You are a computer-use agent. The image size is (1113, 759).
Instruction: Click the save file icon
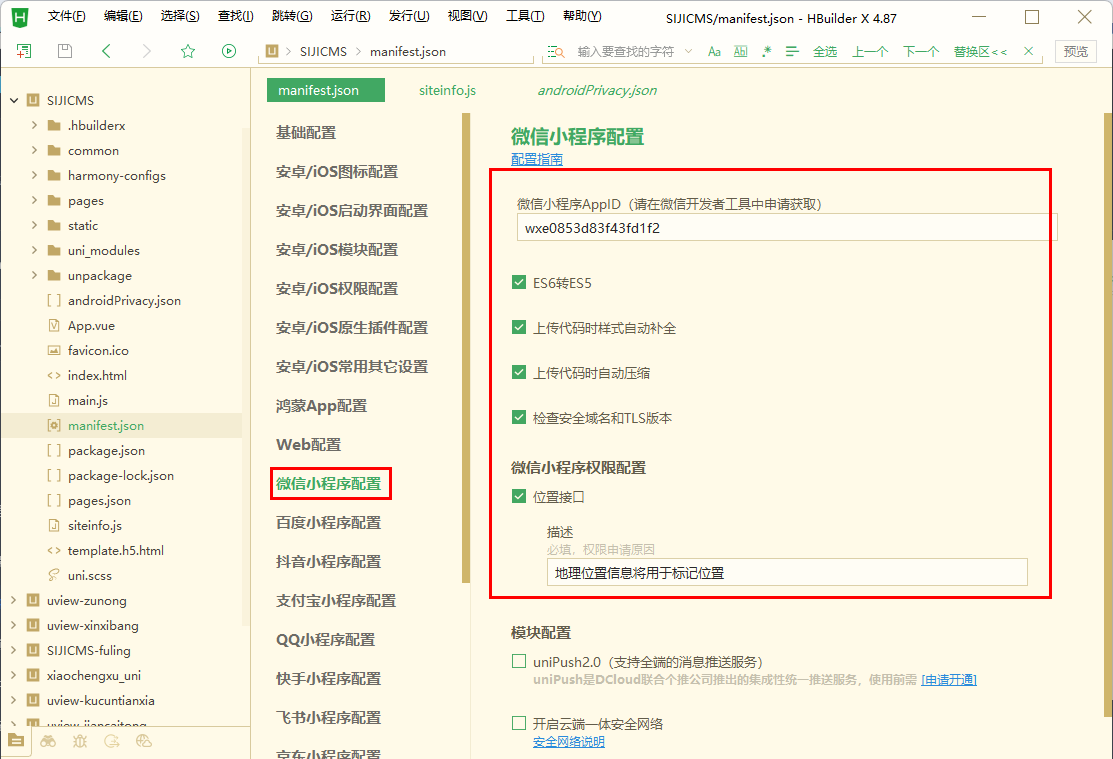65,51
